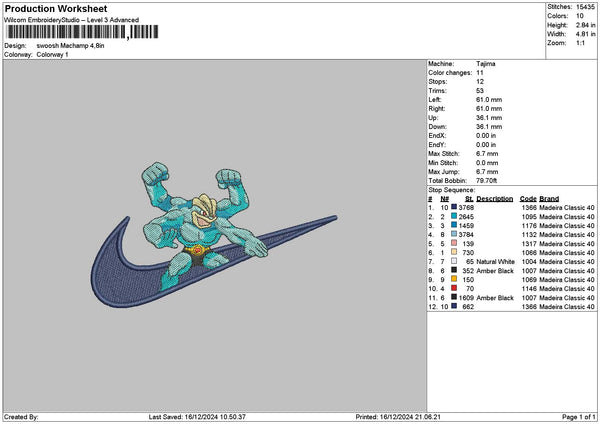Pick the orange swatch in the 150 row
Image resolution: width=600 pixels, height=424 pixels.
coord(454,279)
